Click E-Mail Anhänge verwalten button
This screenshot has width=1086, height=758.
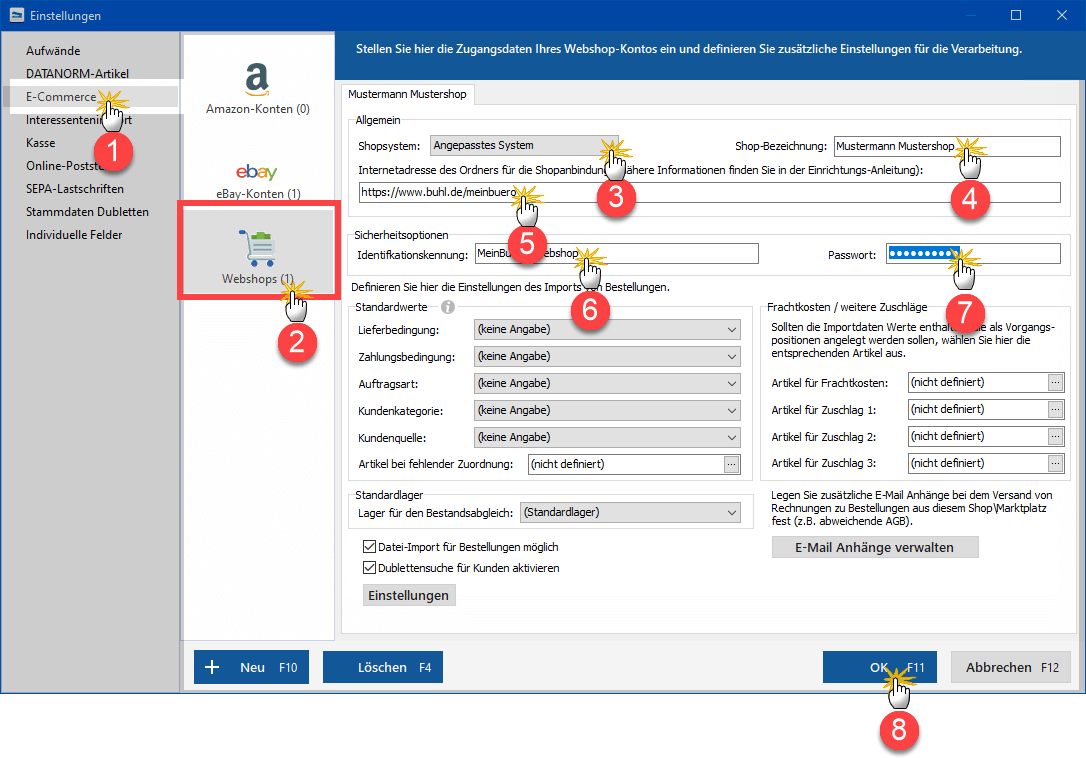click(875, 547)
